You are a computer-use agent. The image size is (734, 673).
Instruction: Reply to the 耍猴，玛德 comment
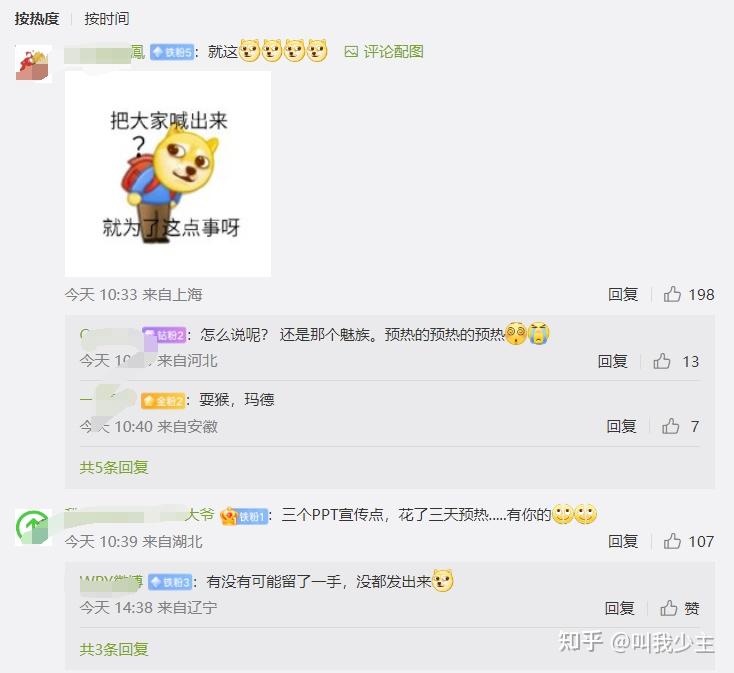point(621,426)
